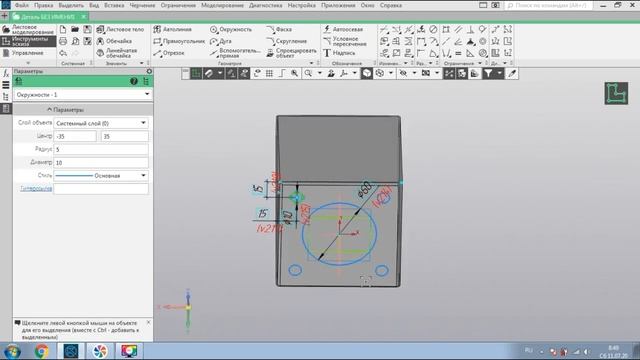Select the Дуга arc tool

(x=221, y=41)
